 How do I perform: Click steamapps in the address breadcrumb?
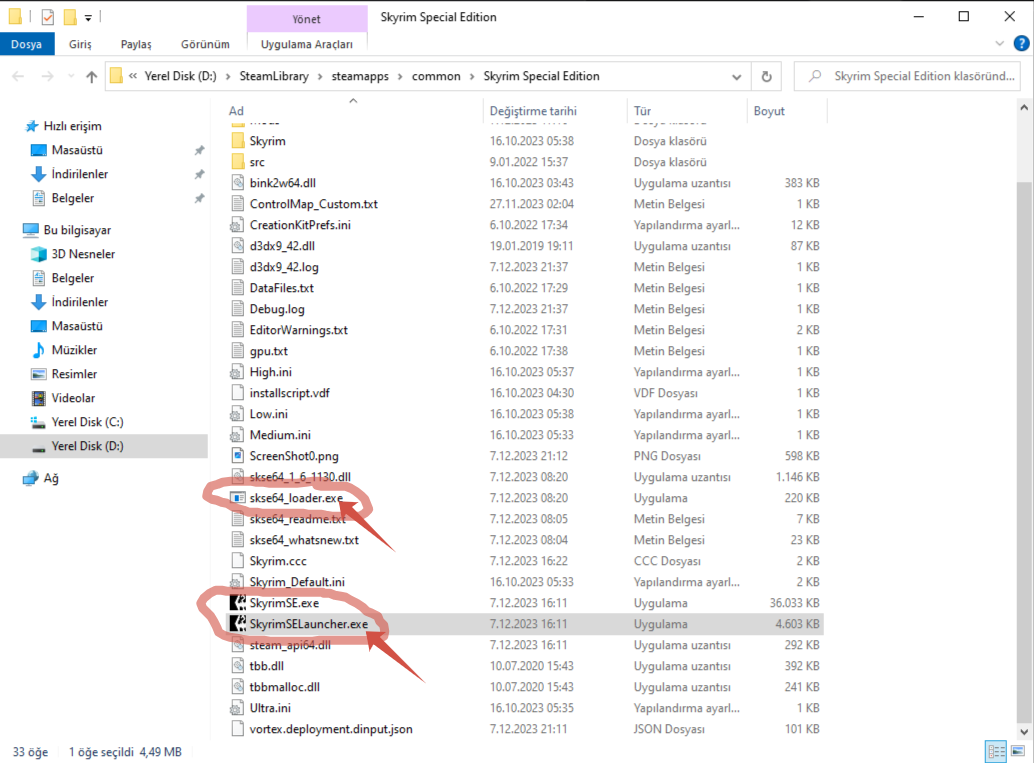point(360,76)
